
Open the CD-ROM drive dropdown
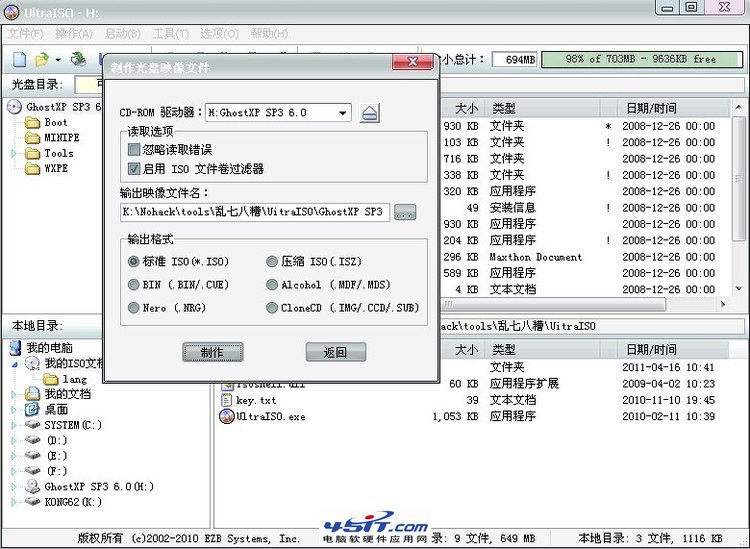click(x=342, y=113)
